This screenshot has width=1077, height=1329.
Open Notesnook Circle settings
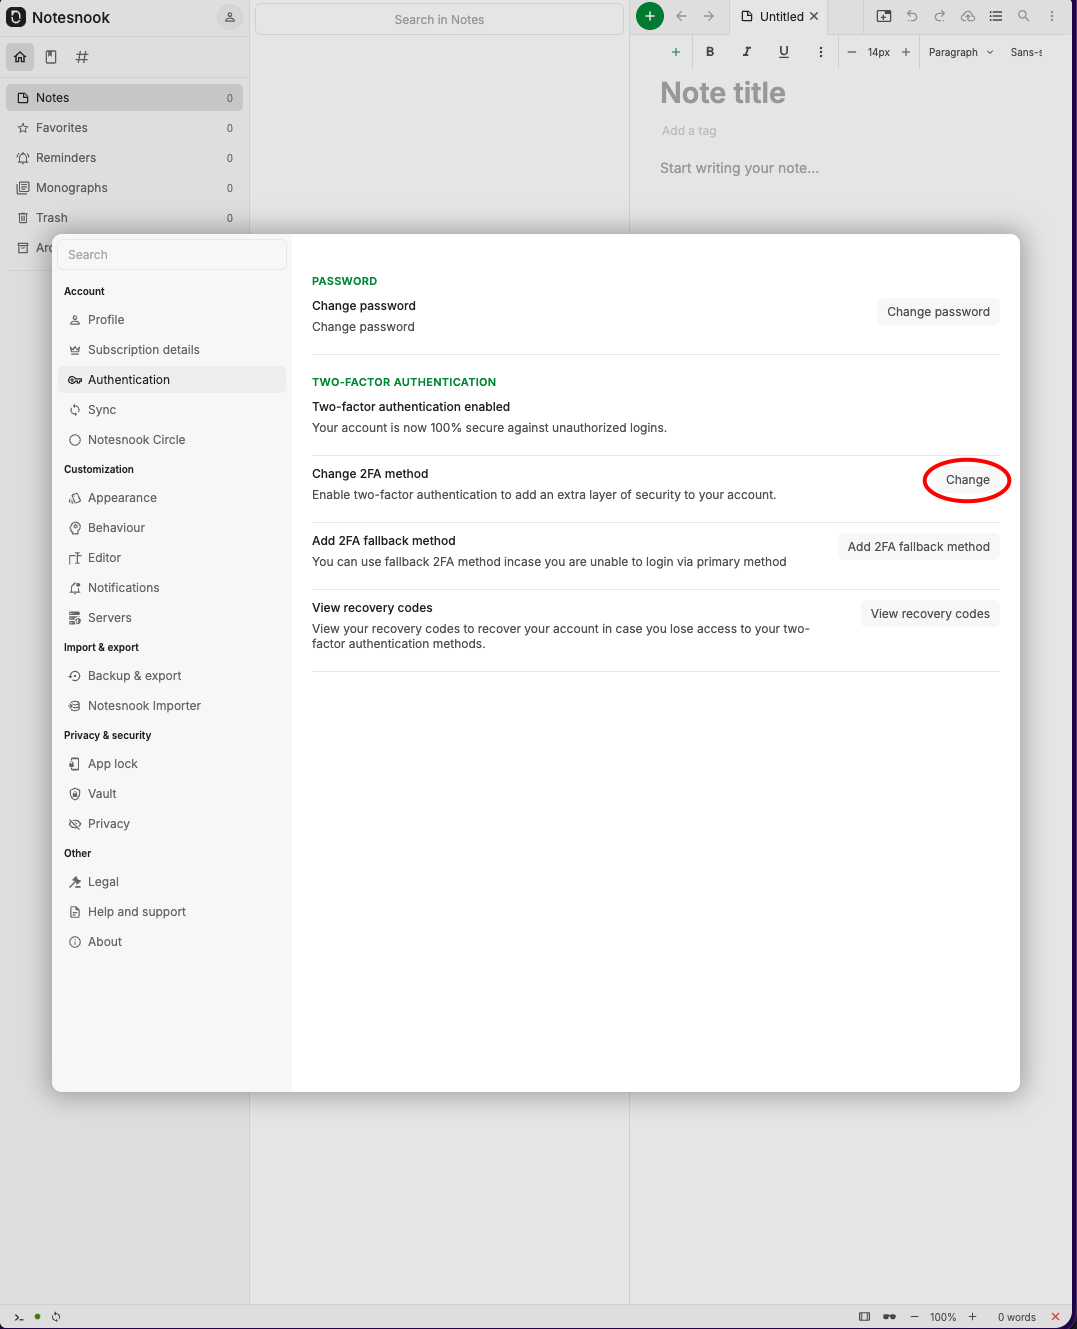pyautogui.click(x=172, y=440)
